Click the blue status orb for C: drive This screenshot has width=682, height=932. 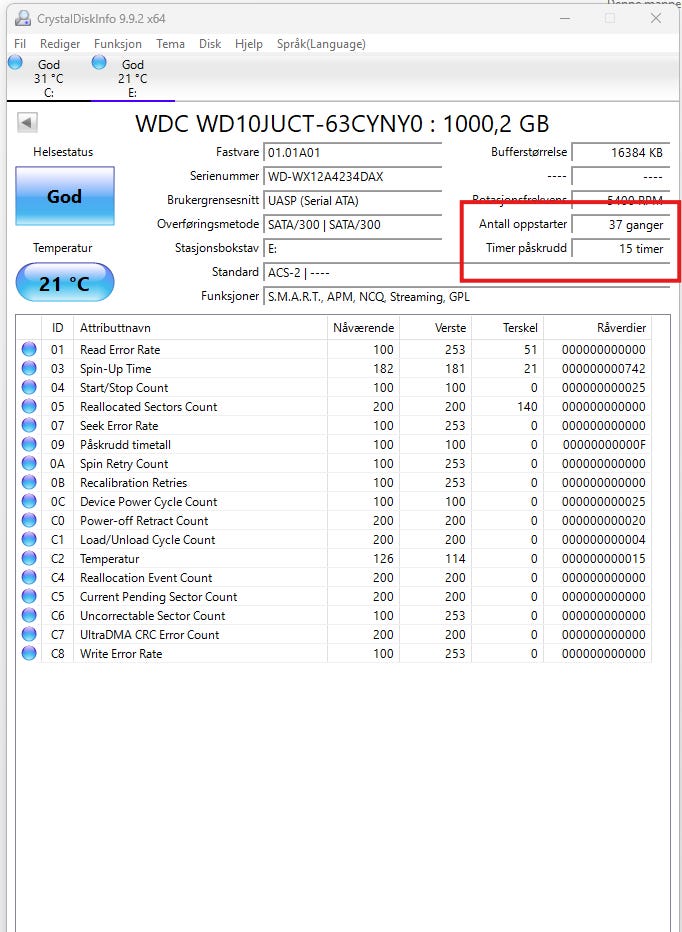point(15,62)
